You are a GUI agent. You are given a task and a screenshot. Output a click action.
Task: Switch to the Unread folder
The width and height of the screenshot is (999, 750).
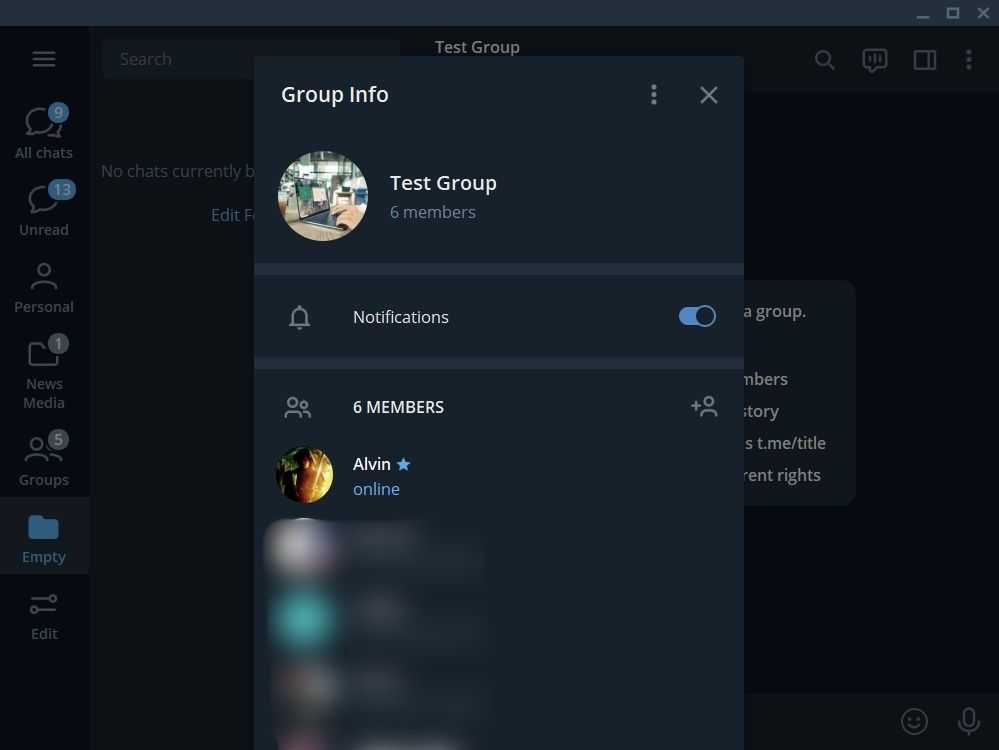coord(44,210)
